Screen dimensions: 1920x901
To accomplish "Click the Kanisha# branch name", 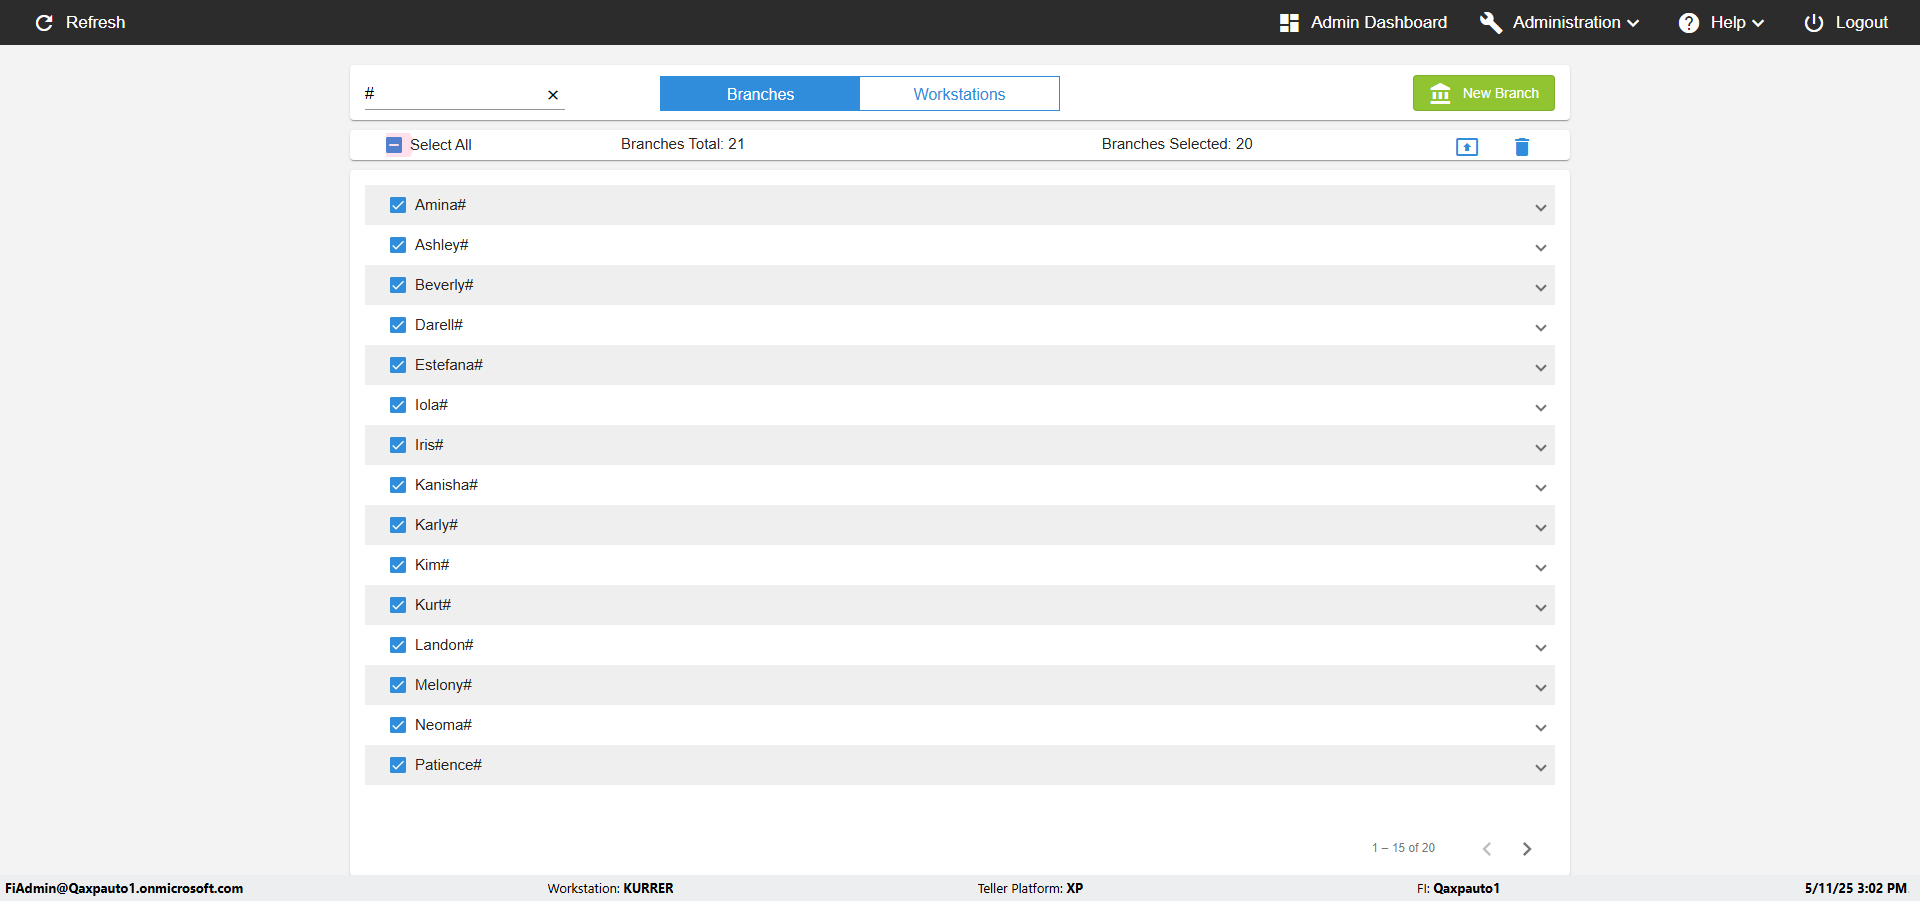I will 446,485.
